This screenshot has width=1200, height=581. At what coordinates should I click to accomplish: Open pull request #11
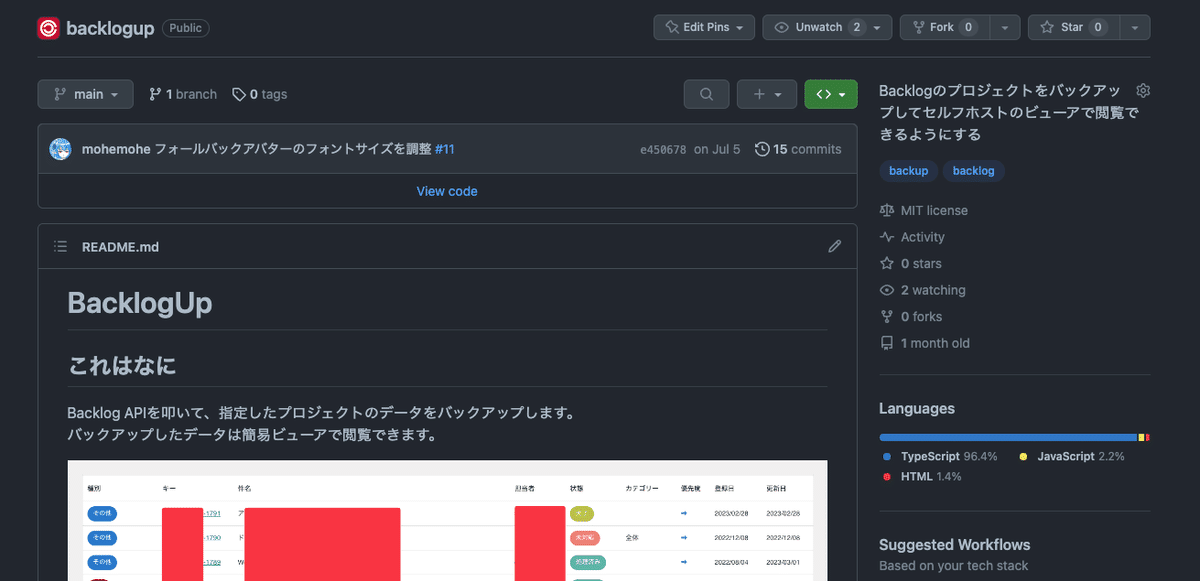(x=444, y=148)
